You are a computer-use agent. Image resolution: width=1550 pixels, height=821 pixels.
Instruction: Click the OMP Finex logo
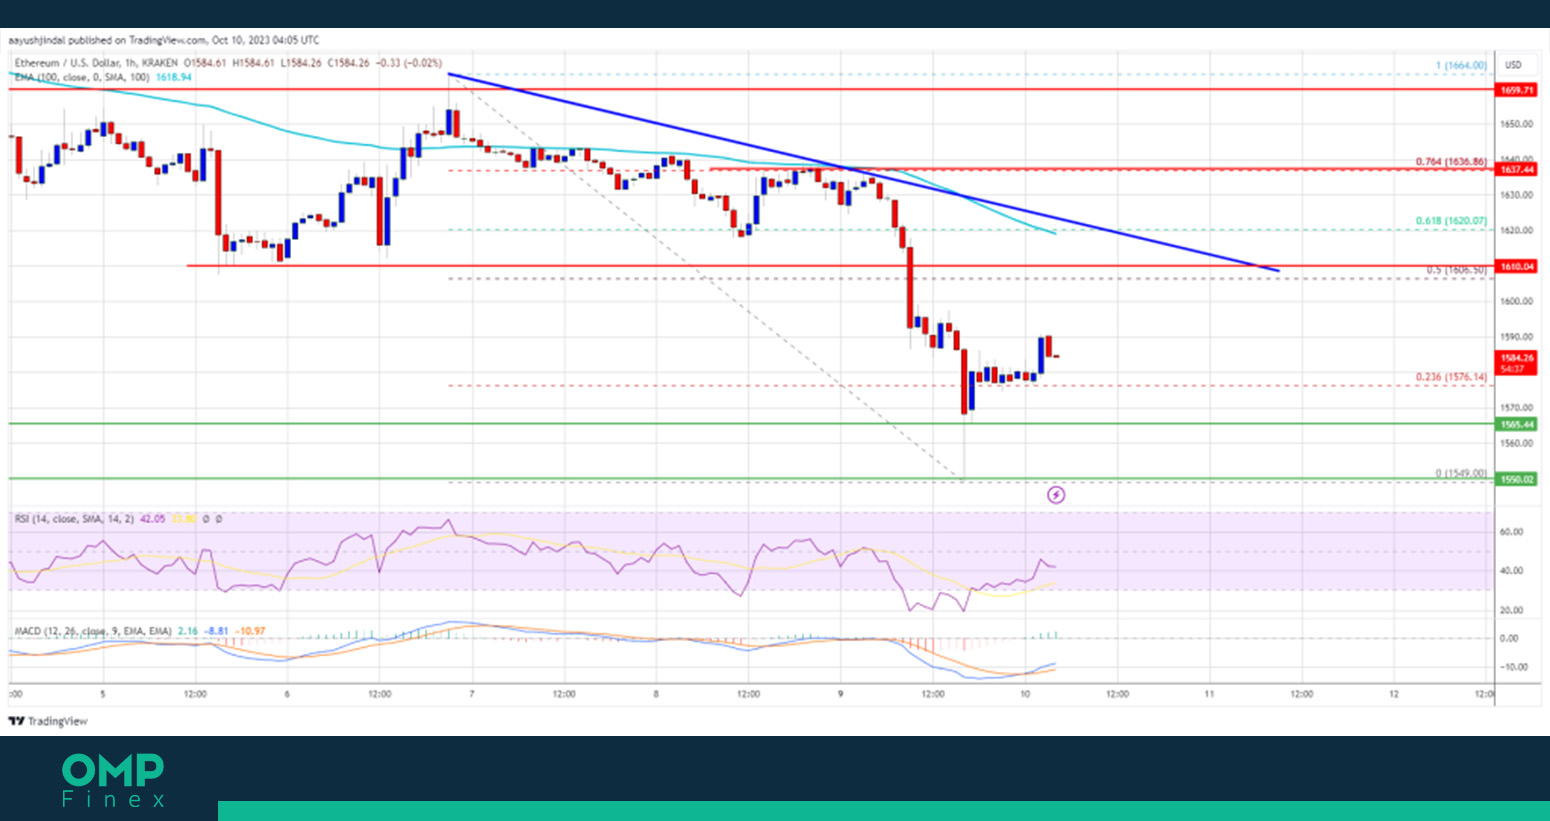113,780
